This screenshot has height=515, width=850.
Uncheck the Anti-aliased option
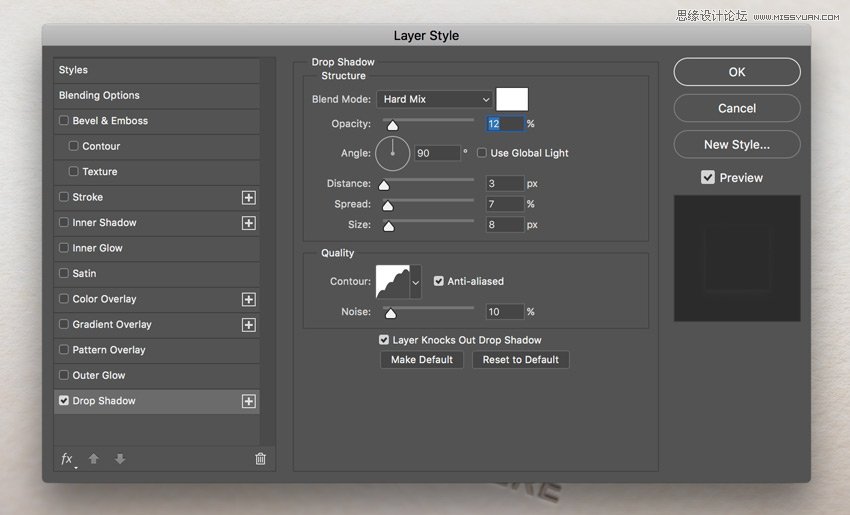pos(439,282)
